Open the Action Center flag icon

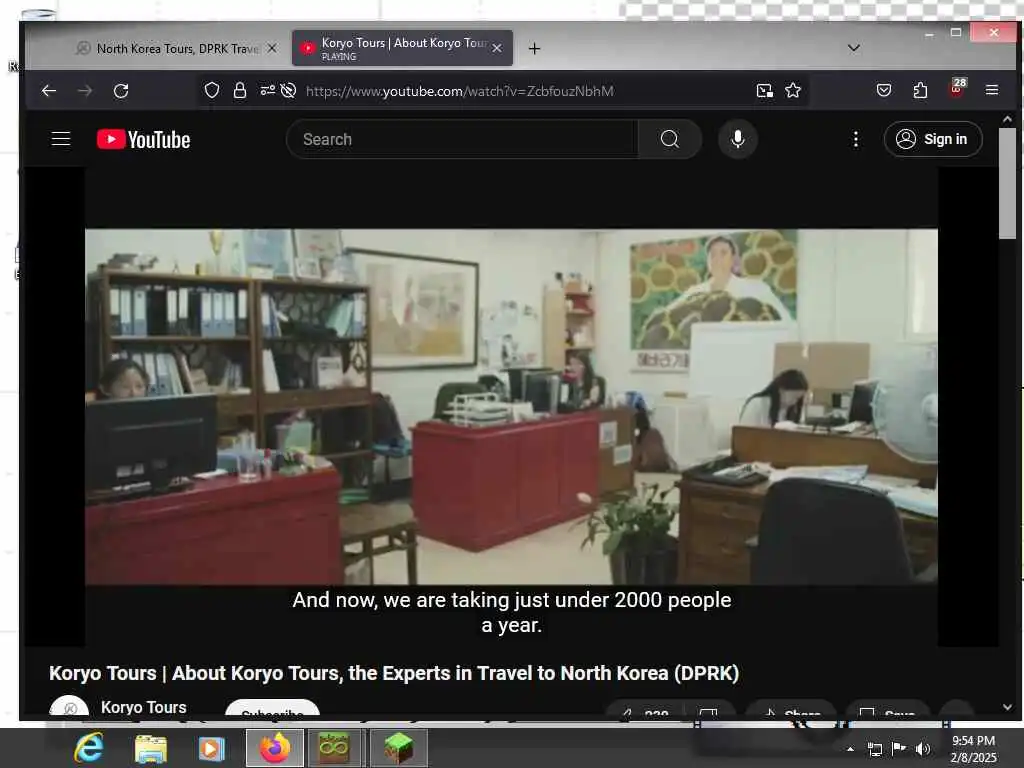click(x=899, y=748)
